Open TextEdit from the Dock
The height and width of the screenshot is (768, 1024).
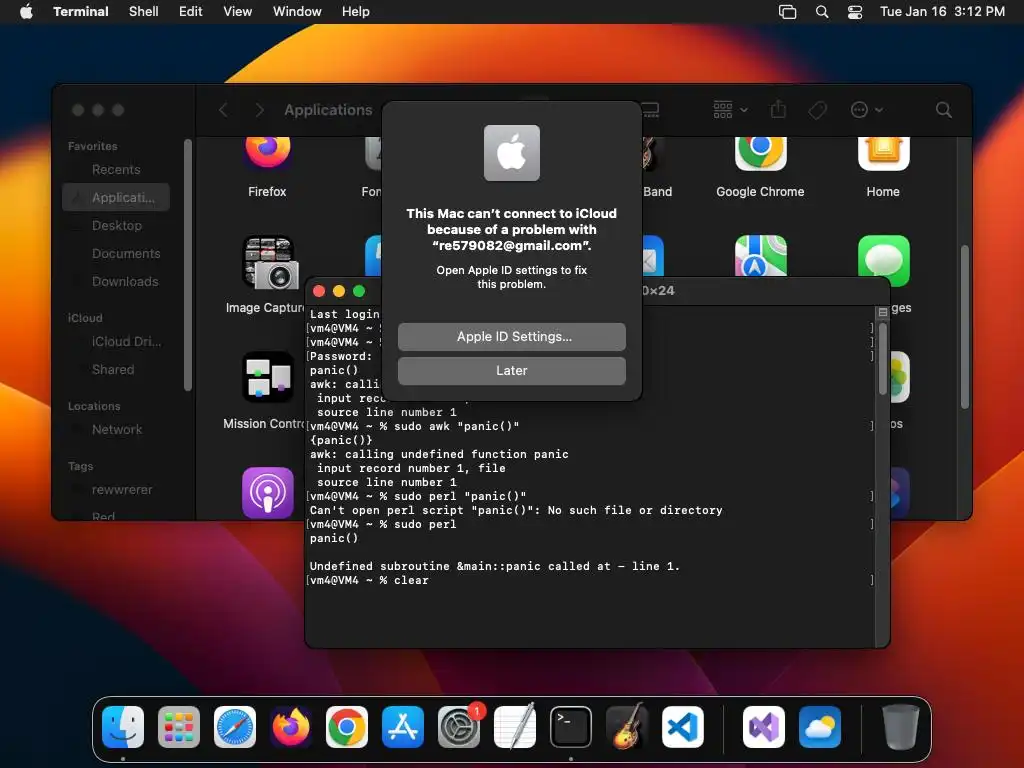(x=515, y=727)
